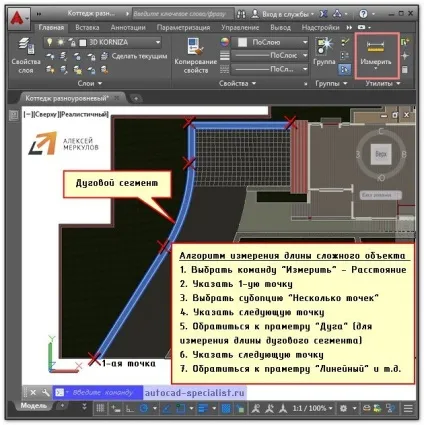This screenshot has width=424, height=425.
Task: Click the group edit icon
Action: pos(345,55)
